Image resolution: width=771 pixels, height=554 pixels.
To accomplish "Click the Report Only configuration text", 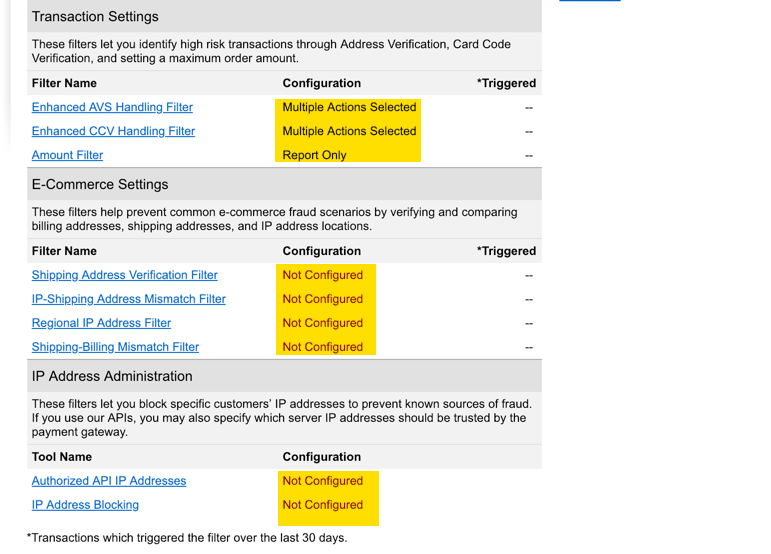I will point(314,155).
